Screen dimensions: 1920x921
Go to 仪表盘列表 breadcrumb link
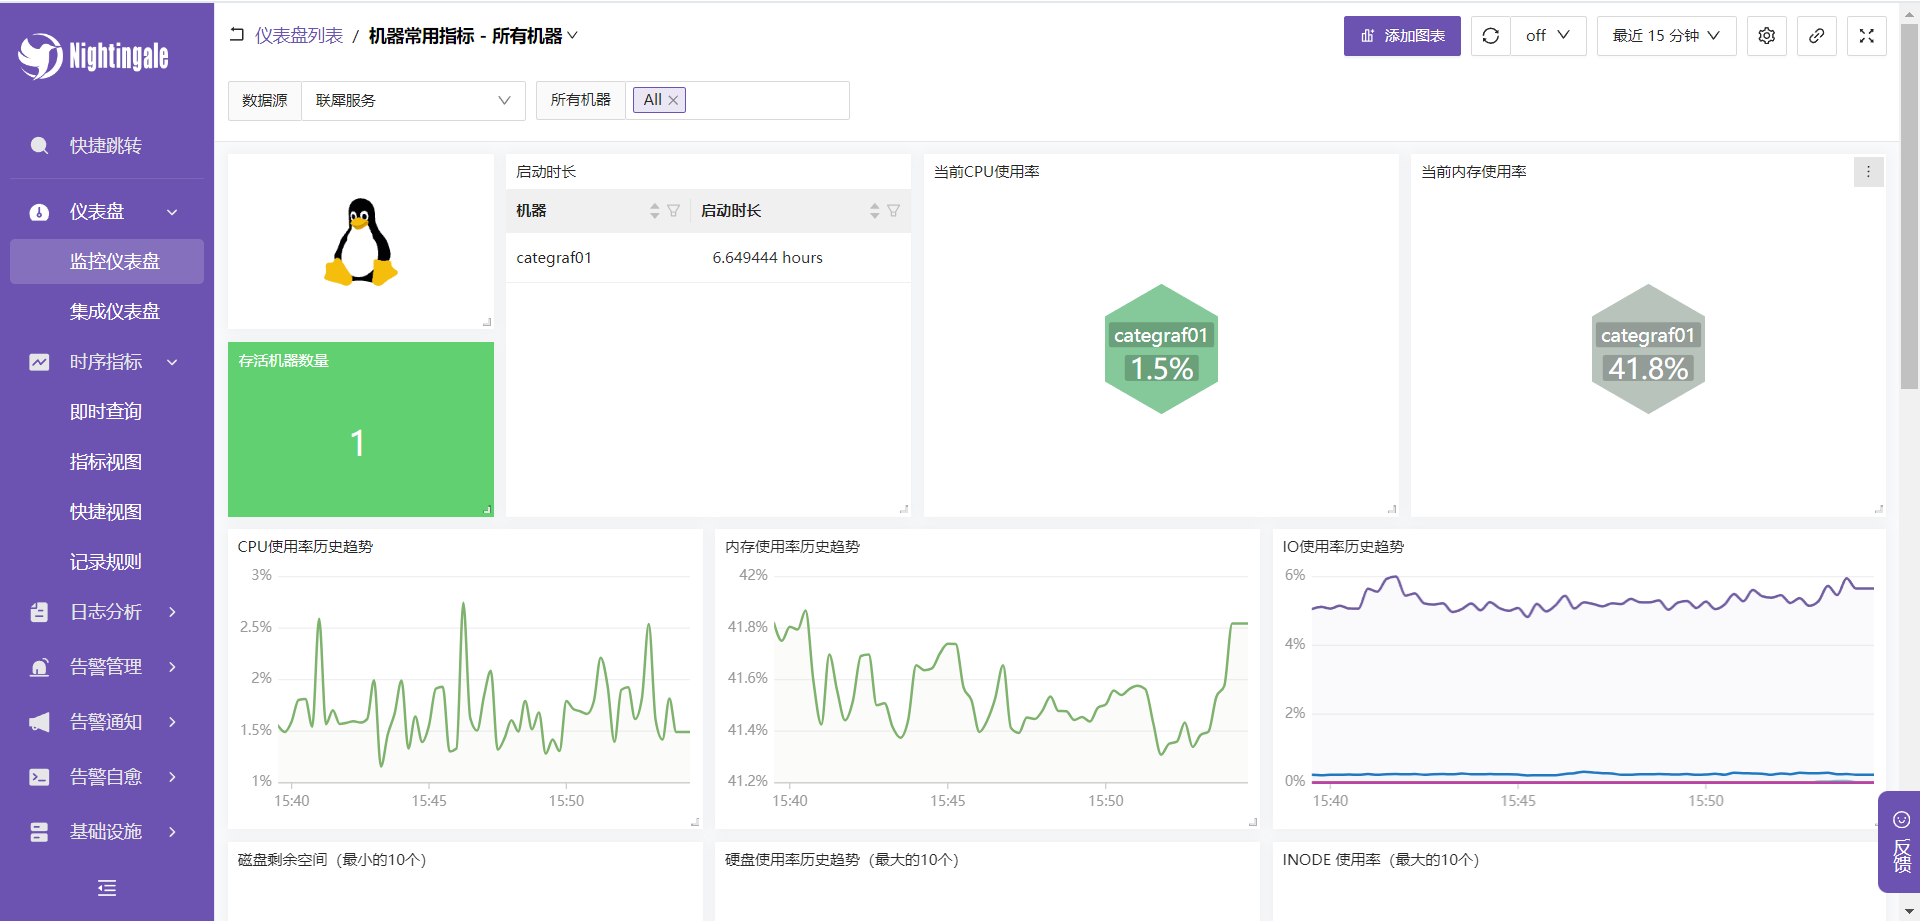tap(298, 36)
